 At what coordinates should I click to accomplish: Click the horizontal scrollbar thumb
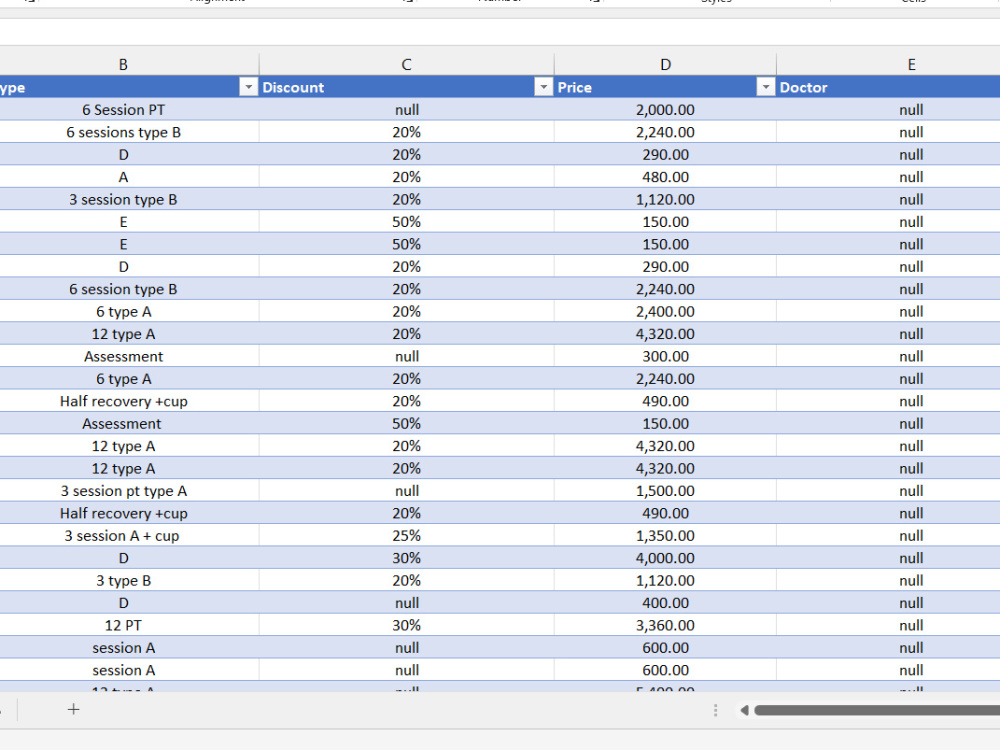[877, 710]
